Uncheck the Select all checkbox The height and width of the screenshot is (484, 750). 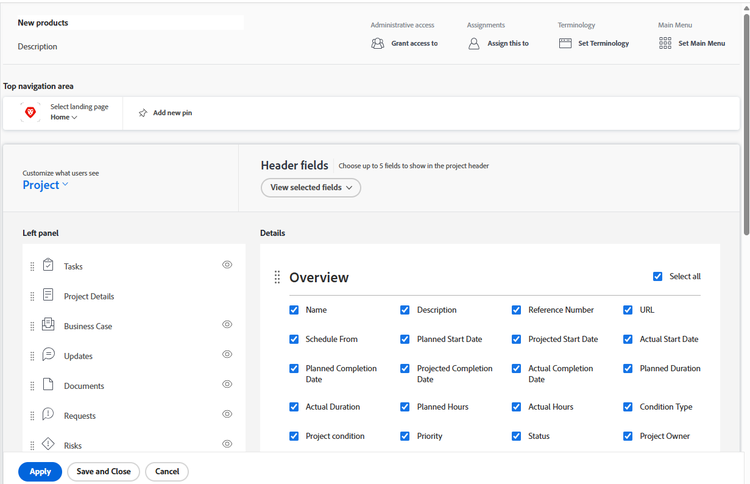point(657,276)
